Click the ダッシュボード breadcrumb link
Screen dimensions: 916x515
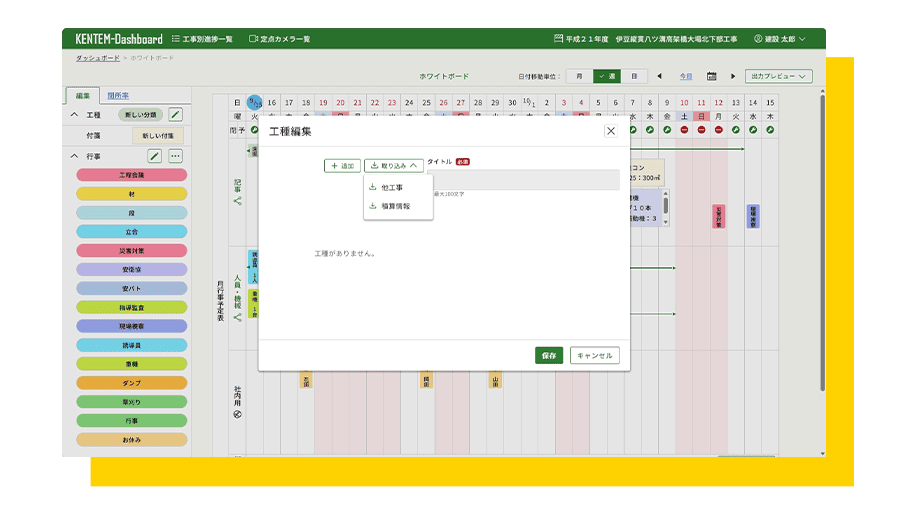click(x=98, y=58)
